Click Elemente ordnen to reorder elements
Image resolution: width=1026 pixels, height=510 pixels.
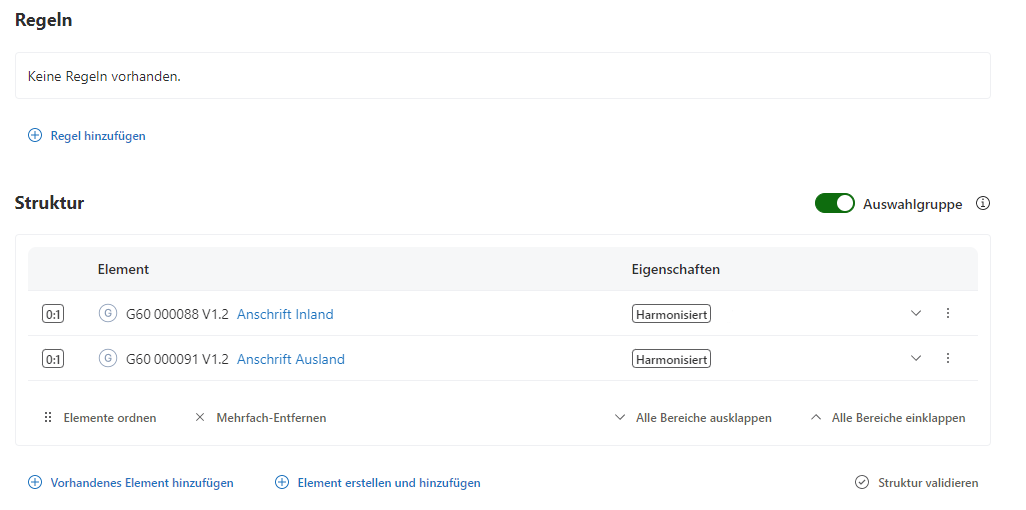click(x=100, y=418)
